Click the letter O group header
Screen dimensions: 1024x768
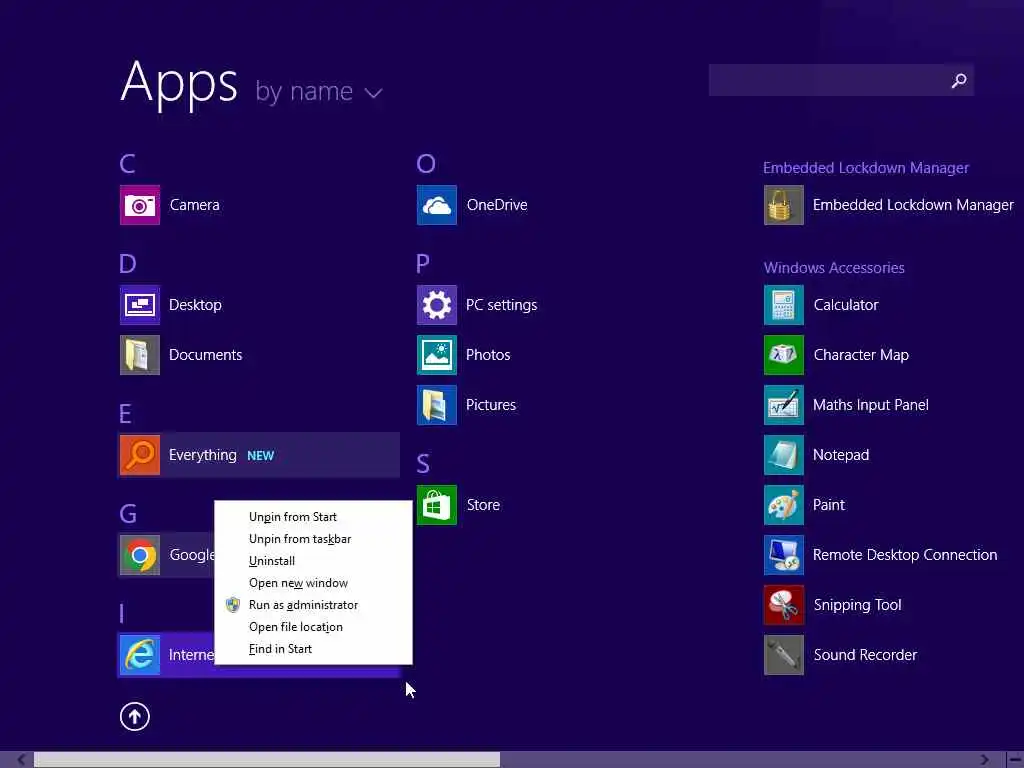tap(426, 163)
